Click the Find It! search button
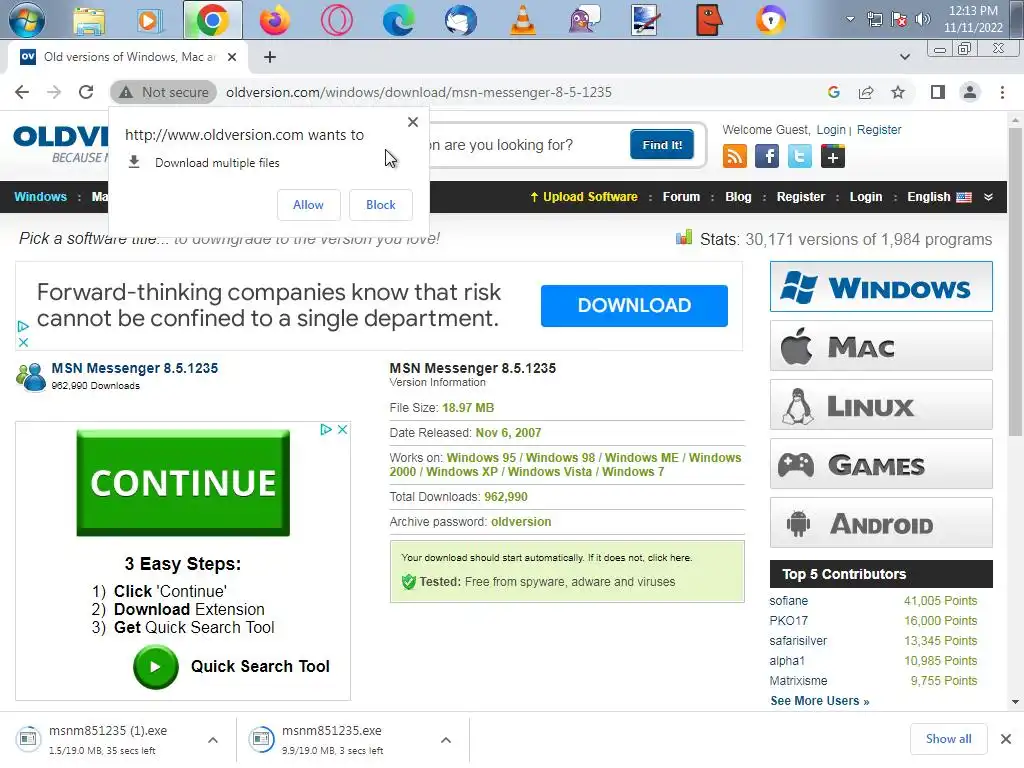Image resolution: width=1024 pixels, height=768 pixels. (662, 144)
